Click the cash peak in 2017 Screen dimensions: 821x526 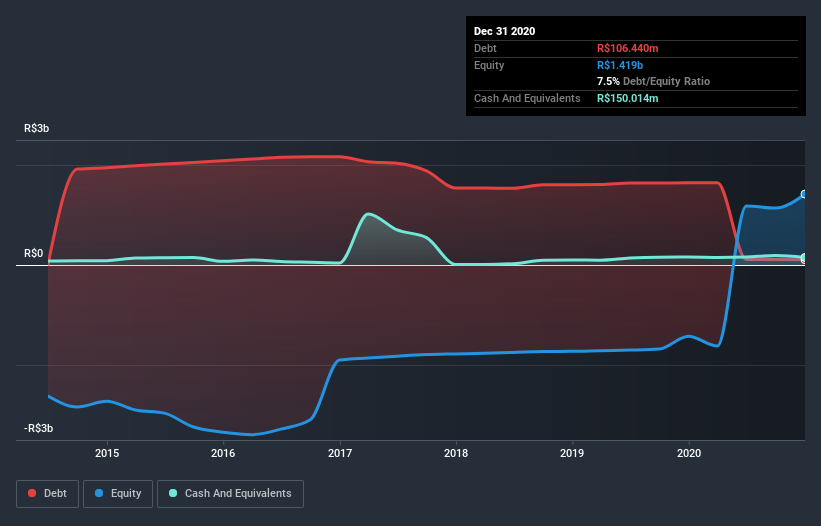369,214
